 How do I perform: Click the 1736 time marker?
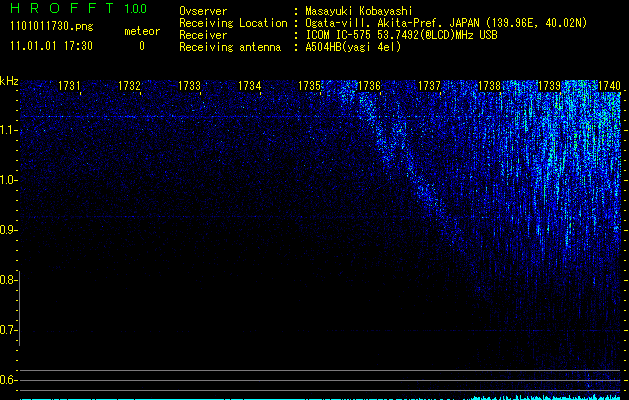coord(369,85)
